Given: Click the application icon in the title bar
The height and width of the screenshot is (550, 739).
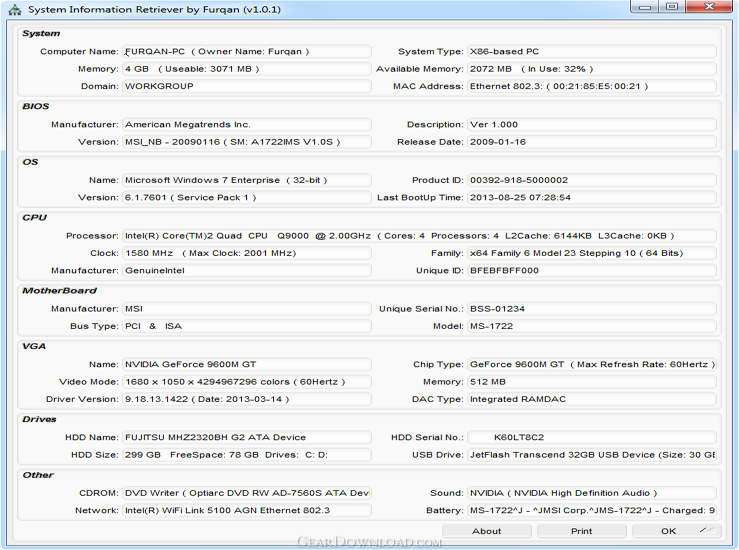Looking at the screenshot, I should [15, 9].
